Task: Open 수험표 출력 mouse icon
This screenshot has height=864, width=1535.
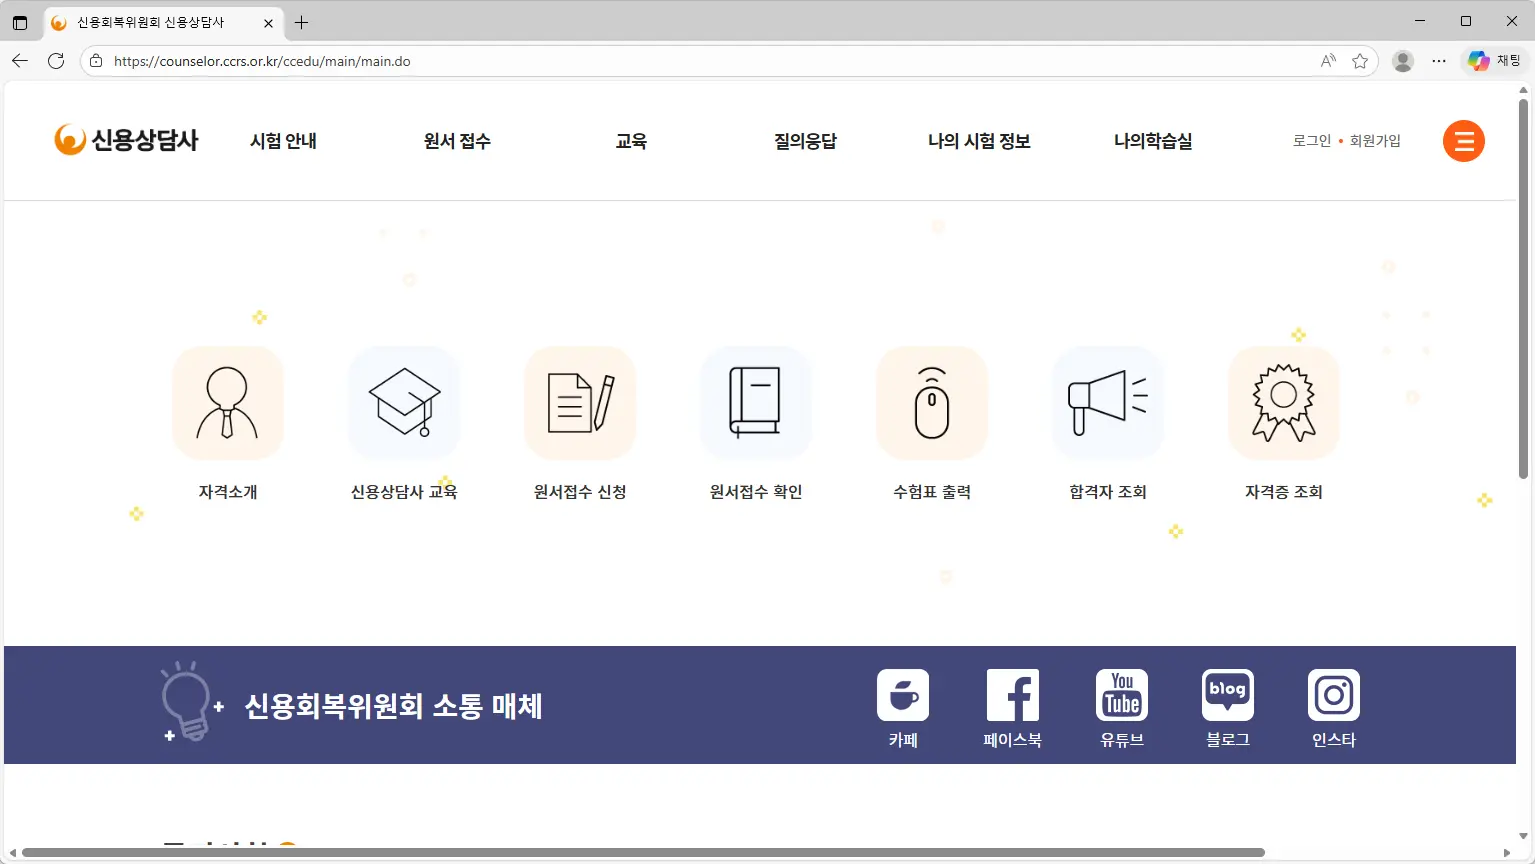Action: click(931, 403)
